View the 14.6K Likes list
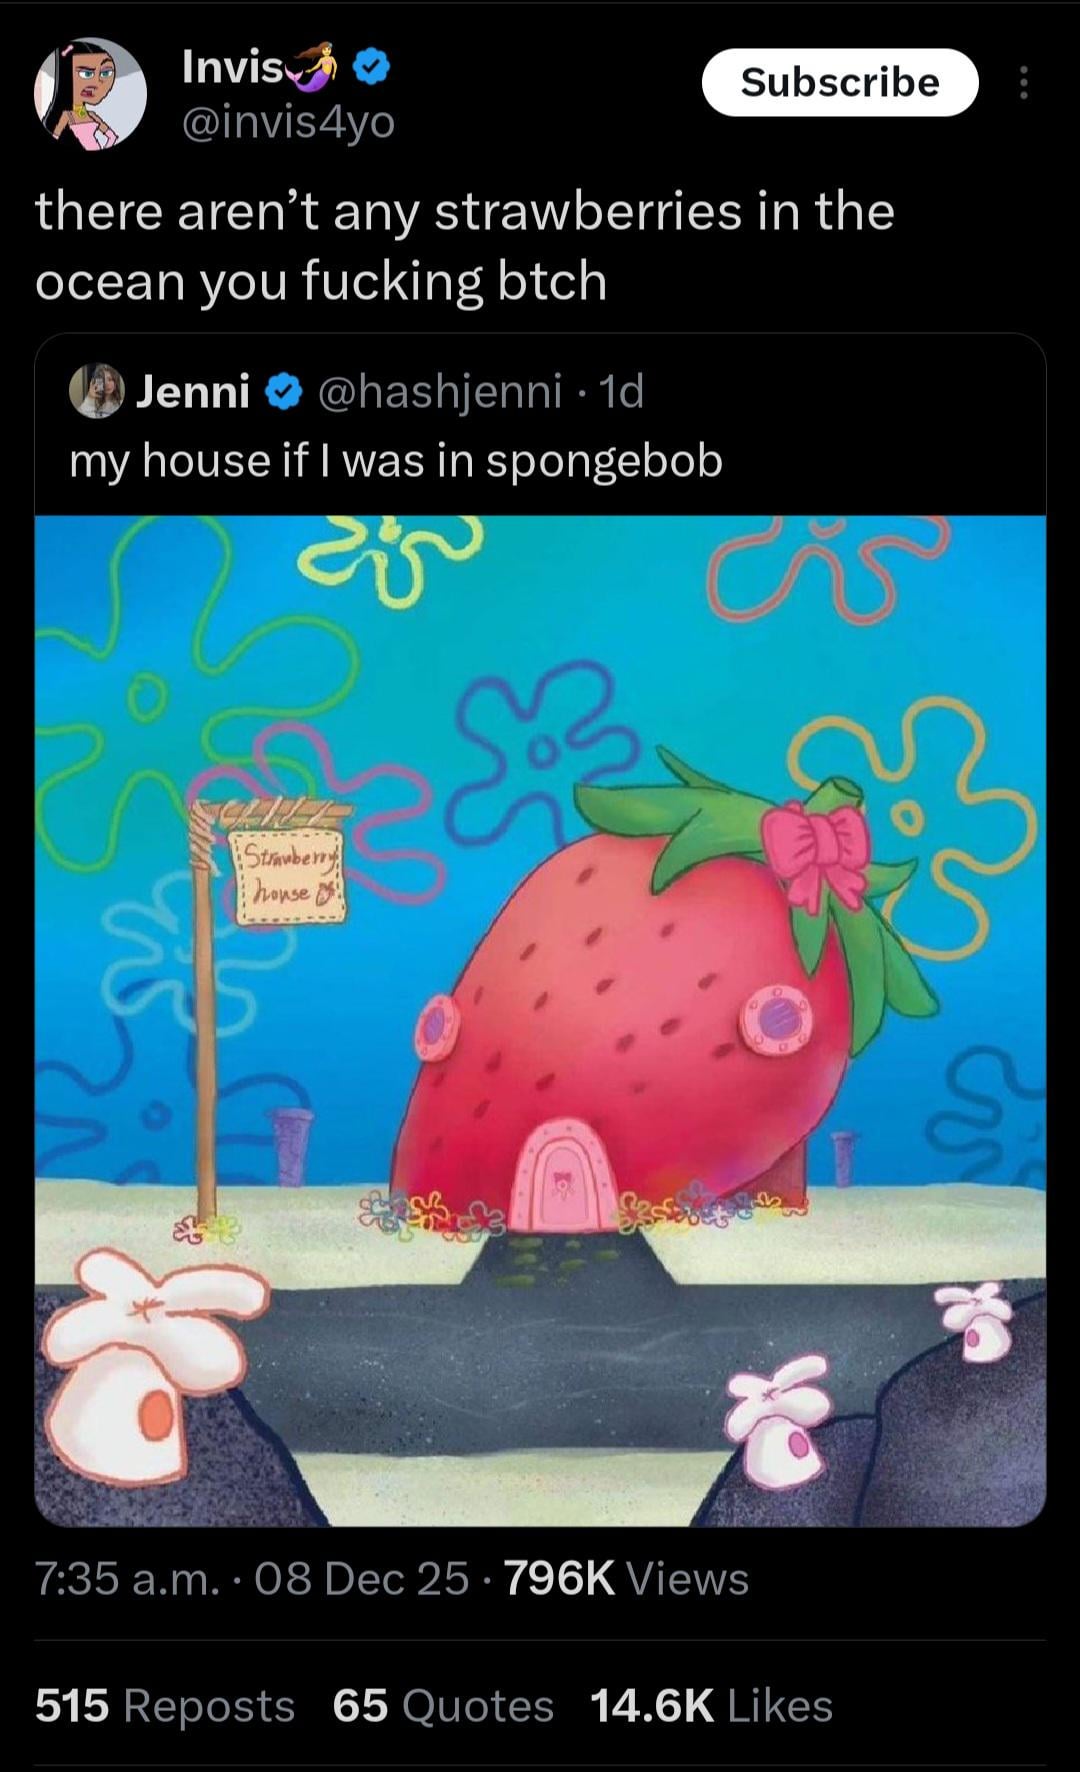 [x=711, y=1706]
